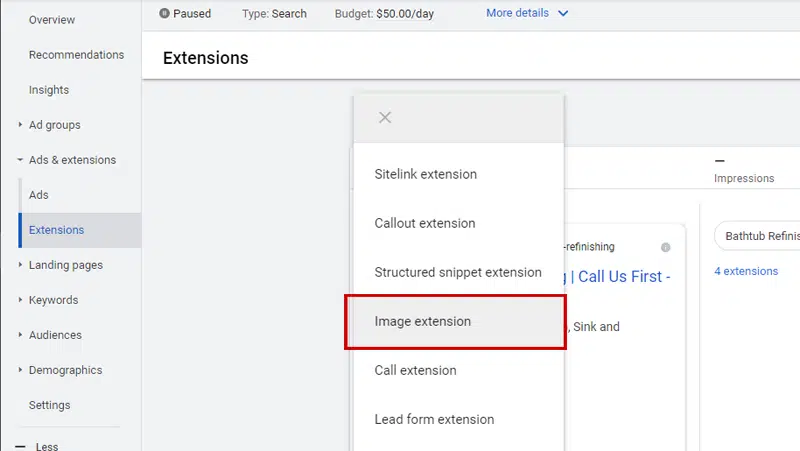
Task: Select Image extension from the menu
Action: (455, 322)
